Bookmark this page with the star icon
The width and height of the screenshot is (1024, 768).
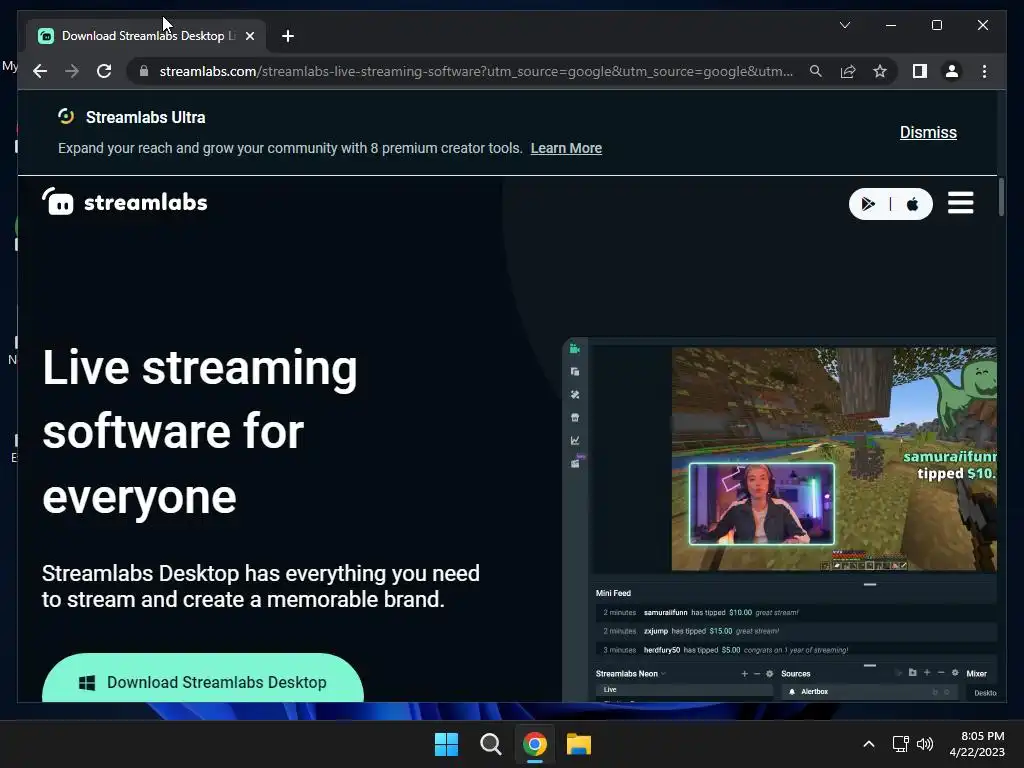click(x=880, y=71)
